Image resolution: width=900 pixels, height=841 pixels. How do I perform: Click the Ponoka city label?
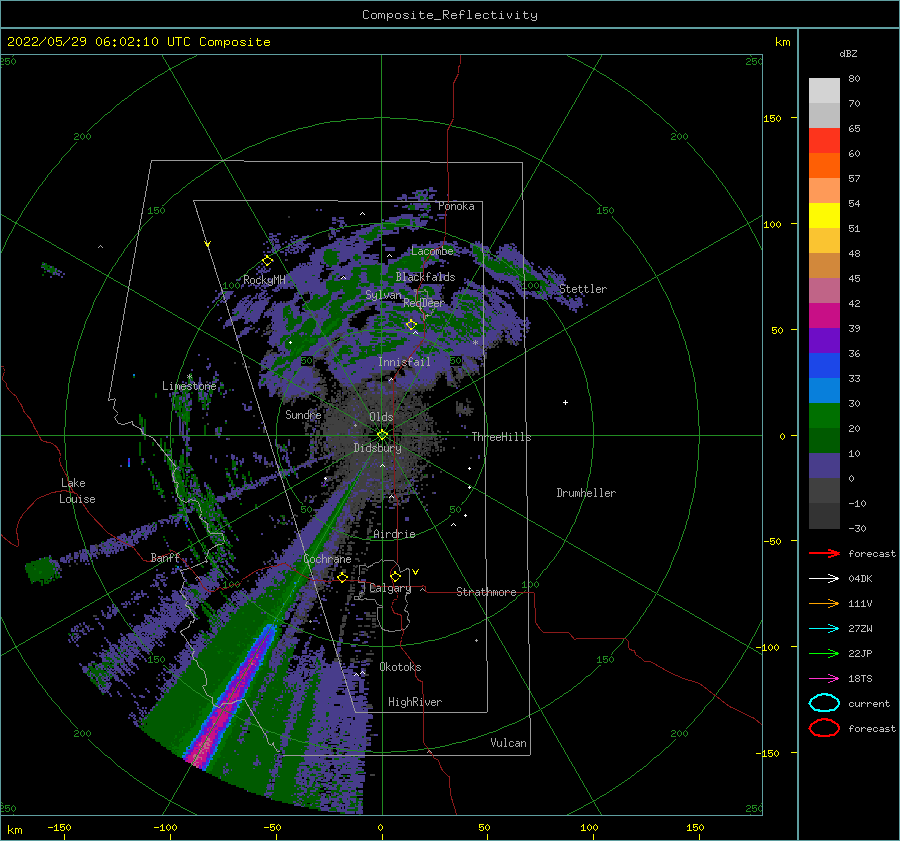(456, 206)
